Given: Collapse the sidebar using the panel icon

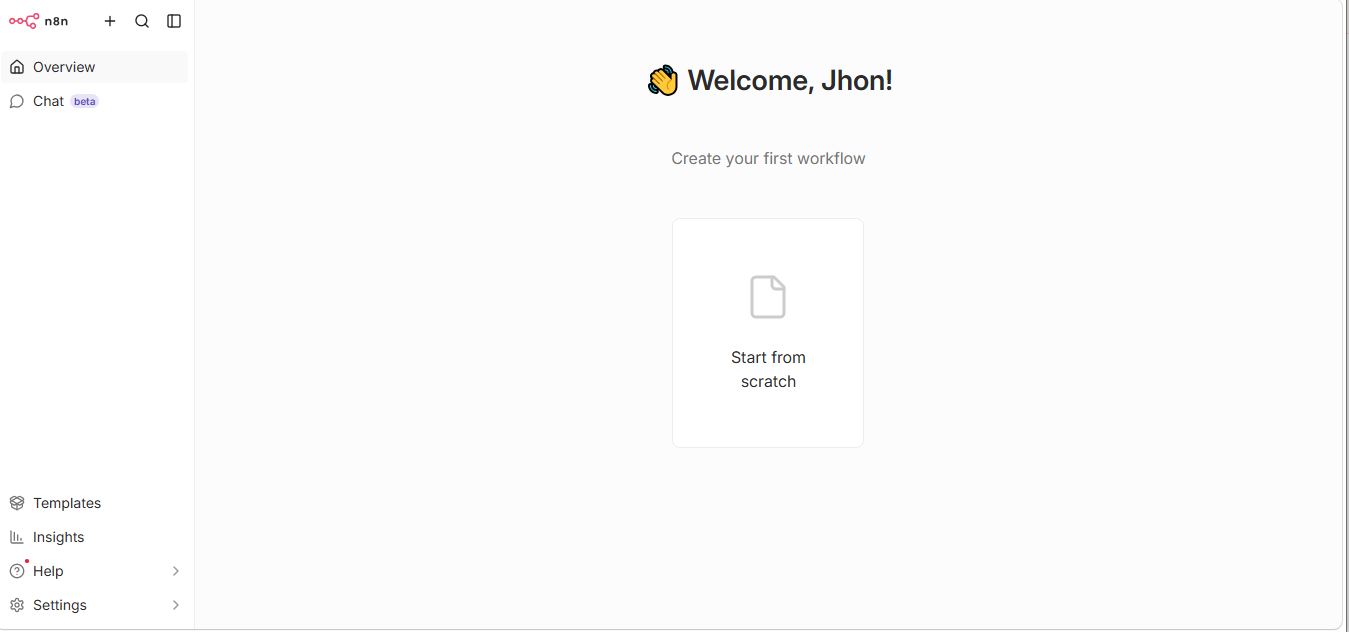Looking at the screenshot, I should coord(174,21).
